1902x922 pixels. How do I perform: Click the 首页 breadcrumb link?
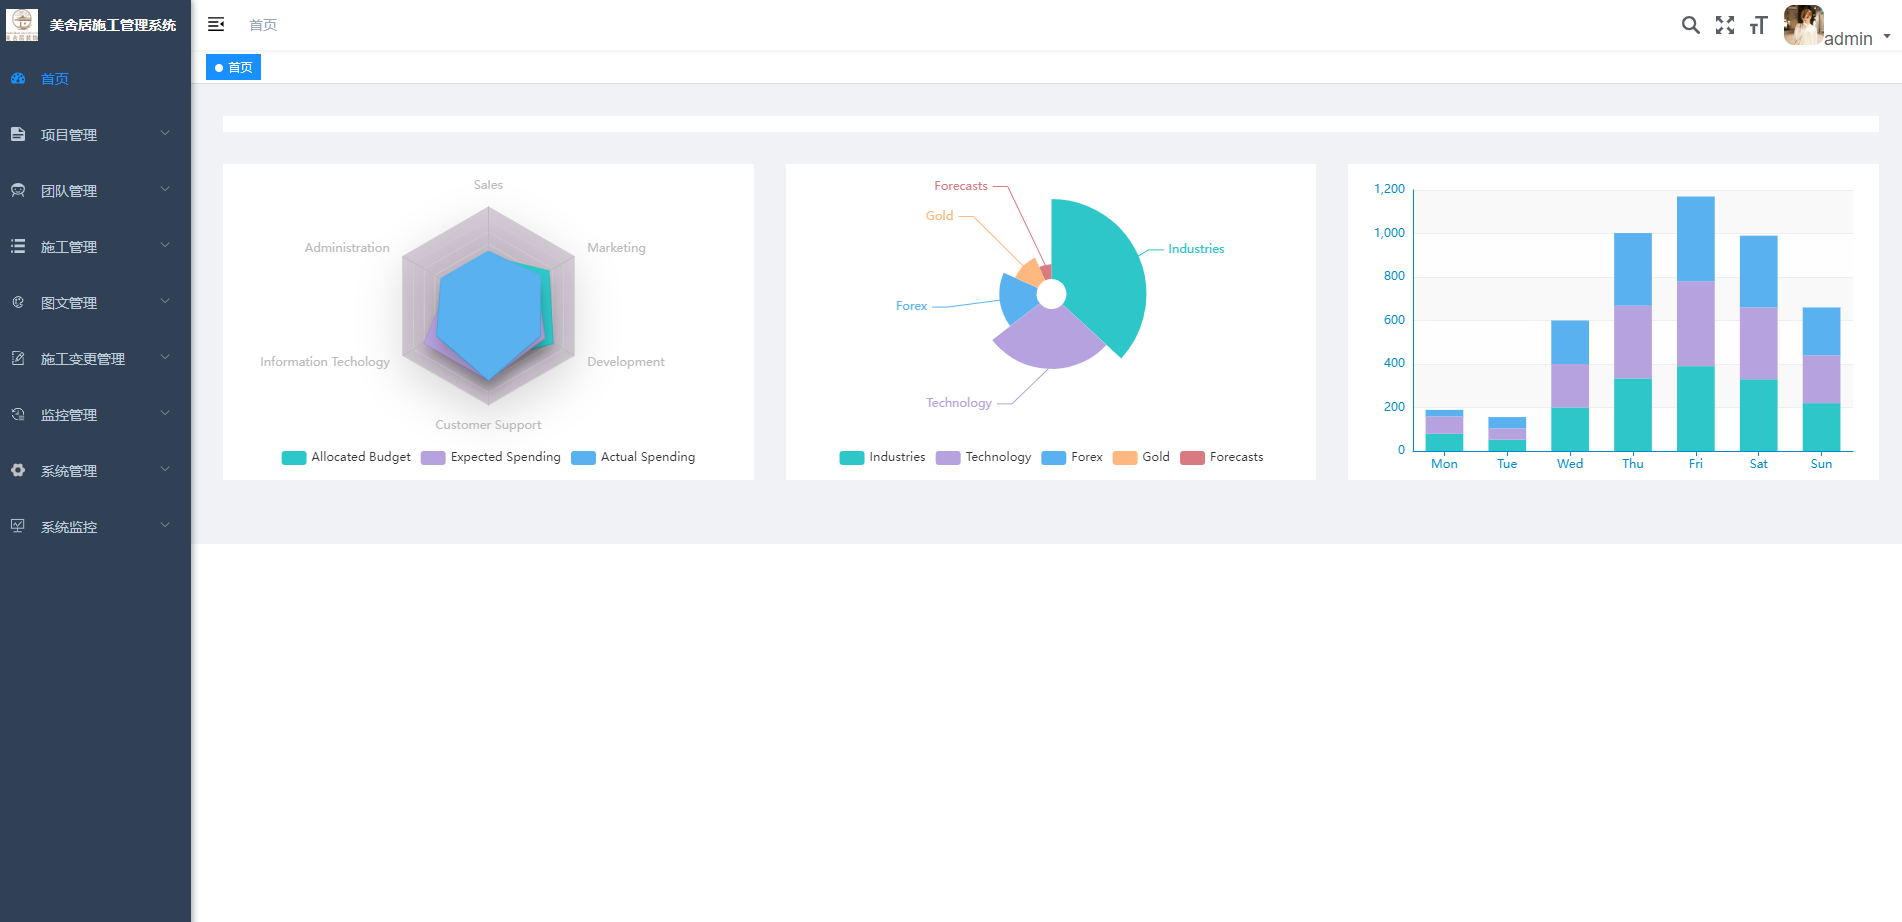point(263,25)
